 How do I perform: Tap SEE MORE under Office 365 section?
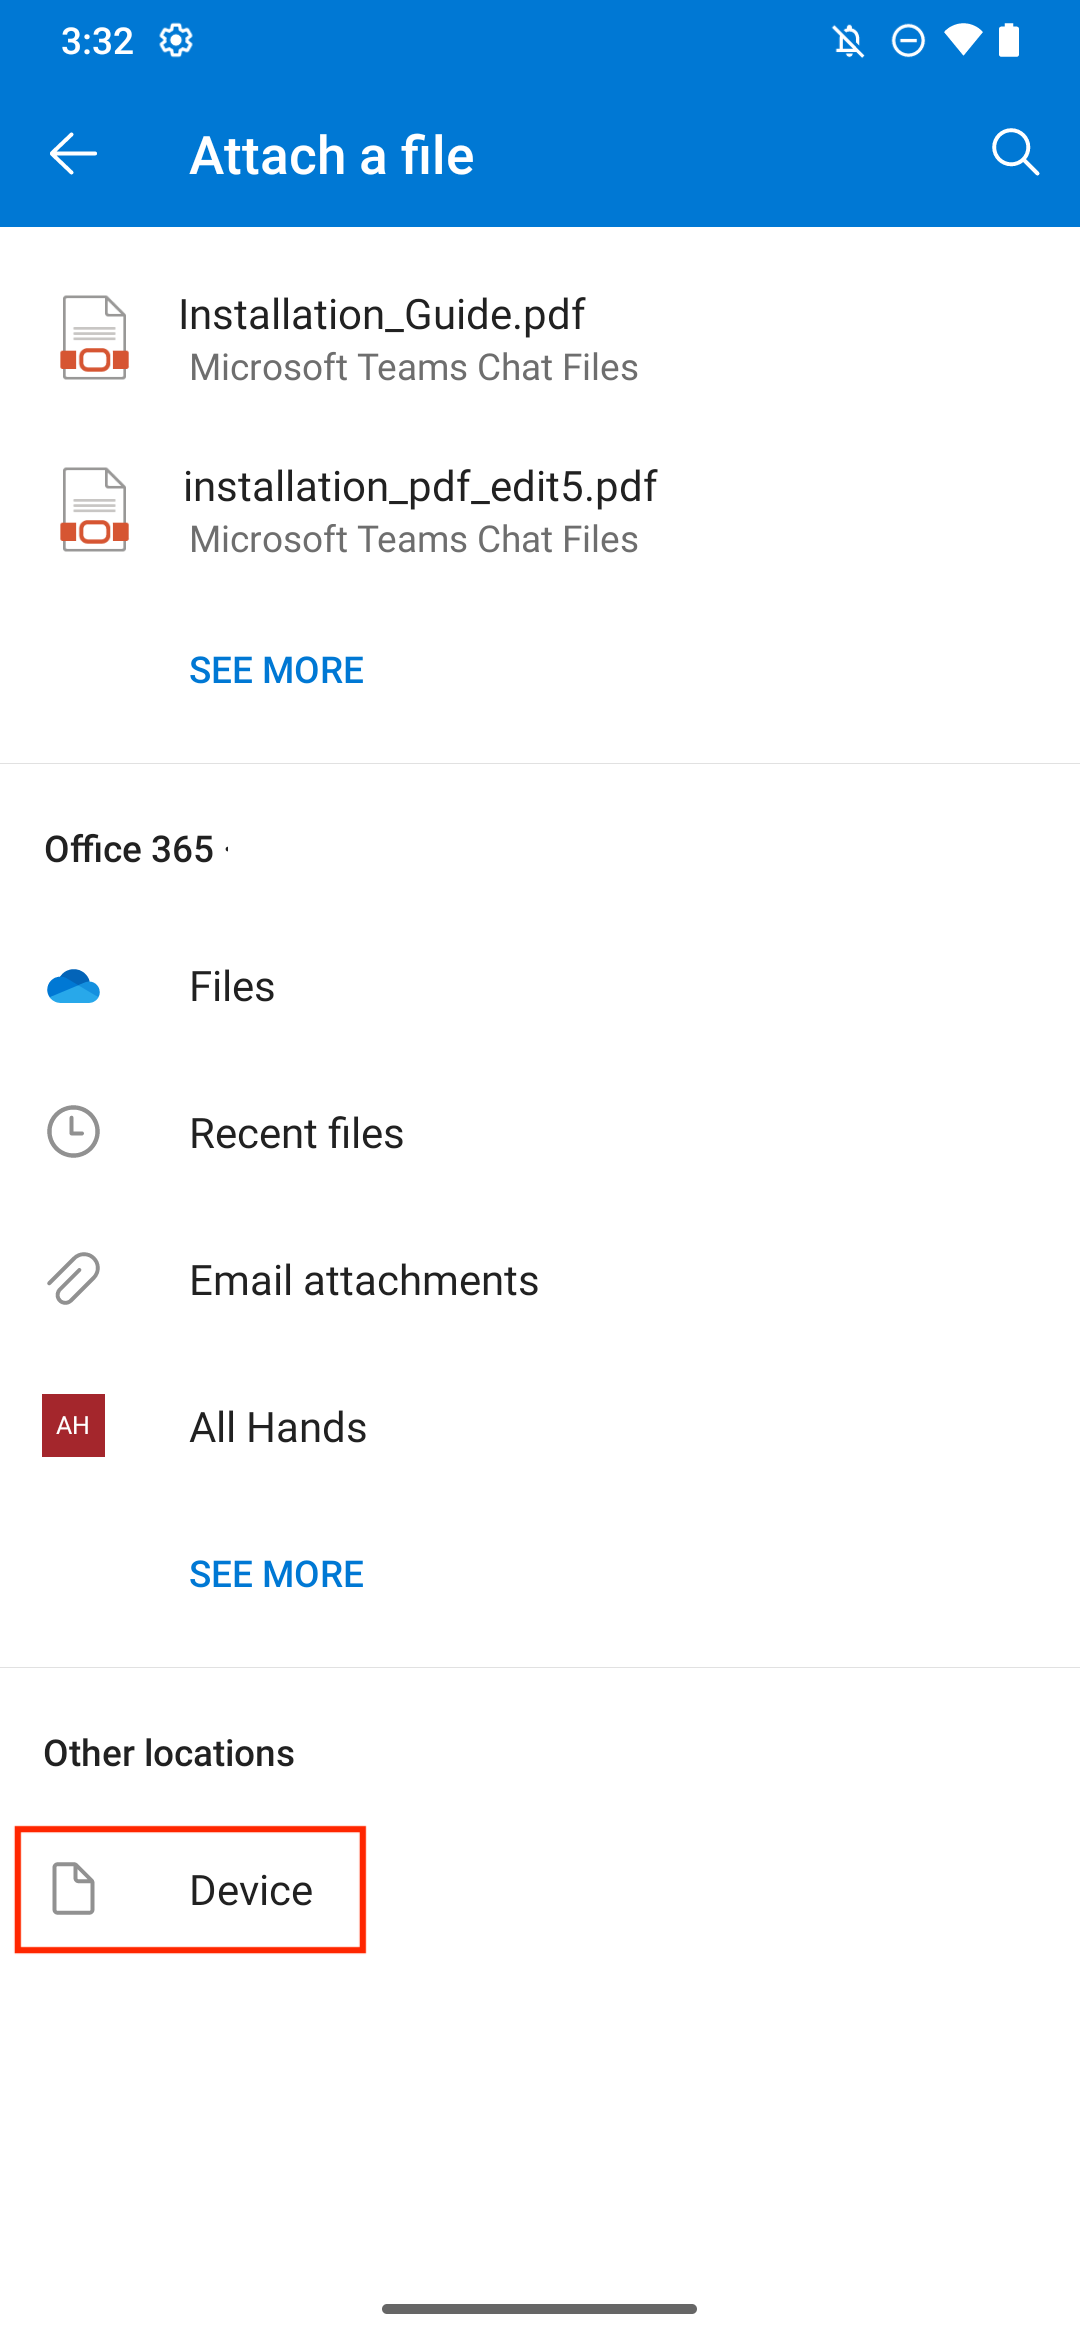[x=277, y=1574]
